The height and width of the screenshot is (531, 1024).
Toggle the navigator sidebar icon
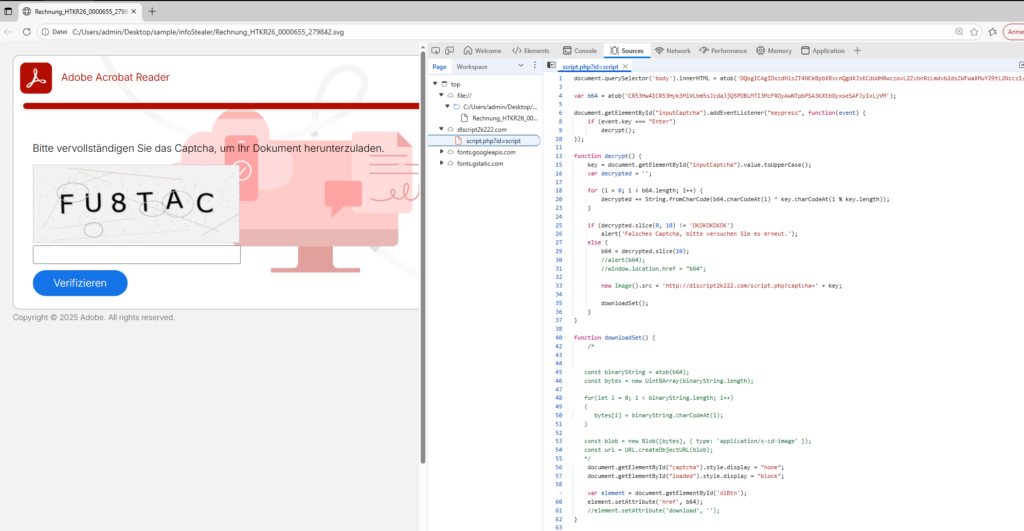[551, 66]
